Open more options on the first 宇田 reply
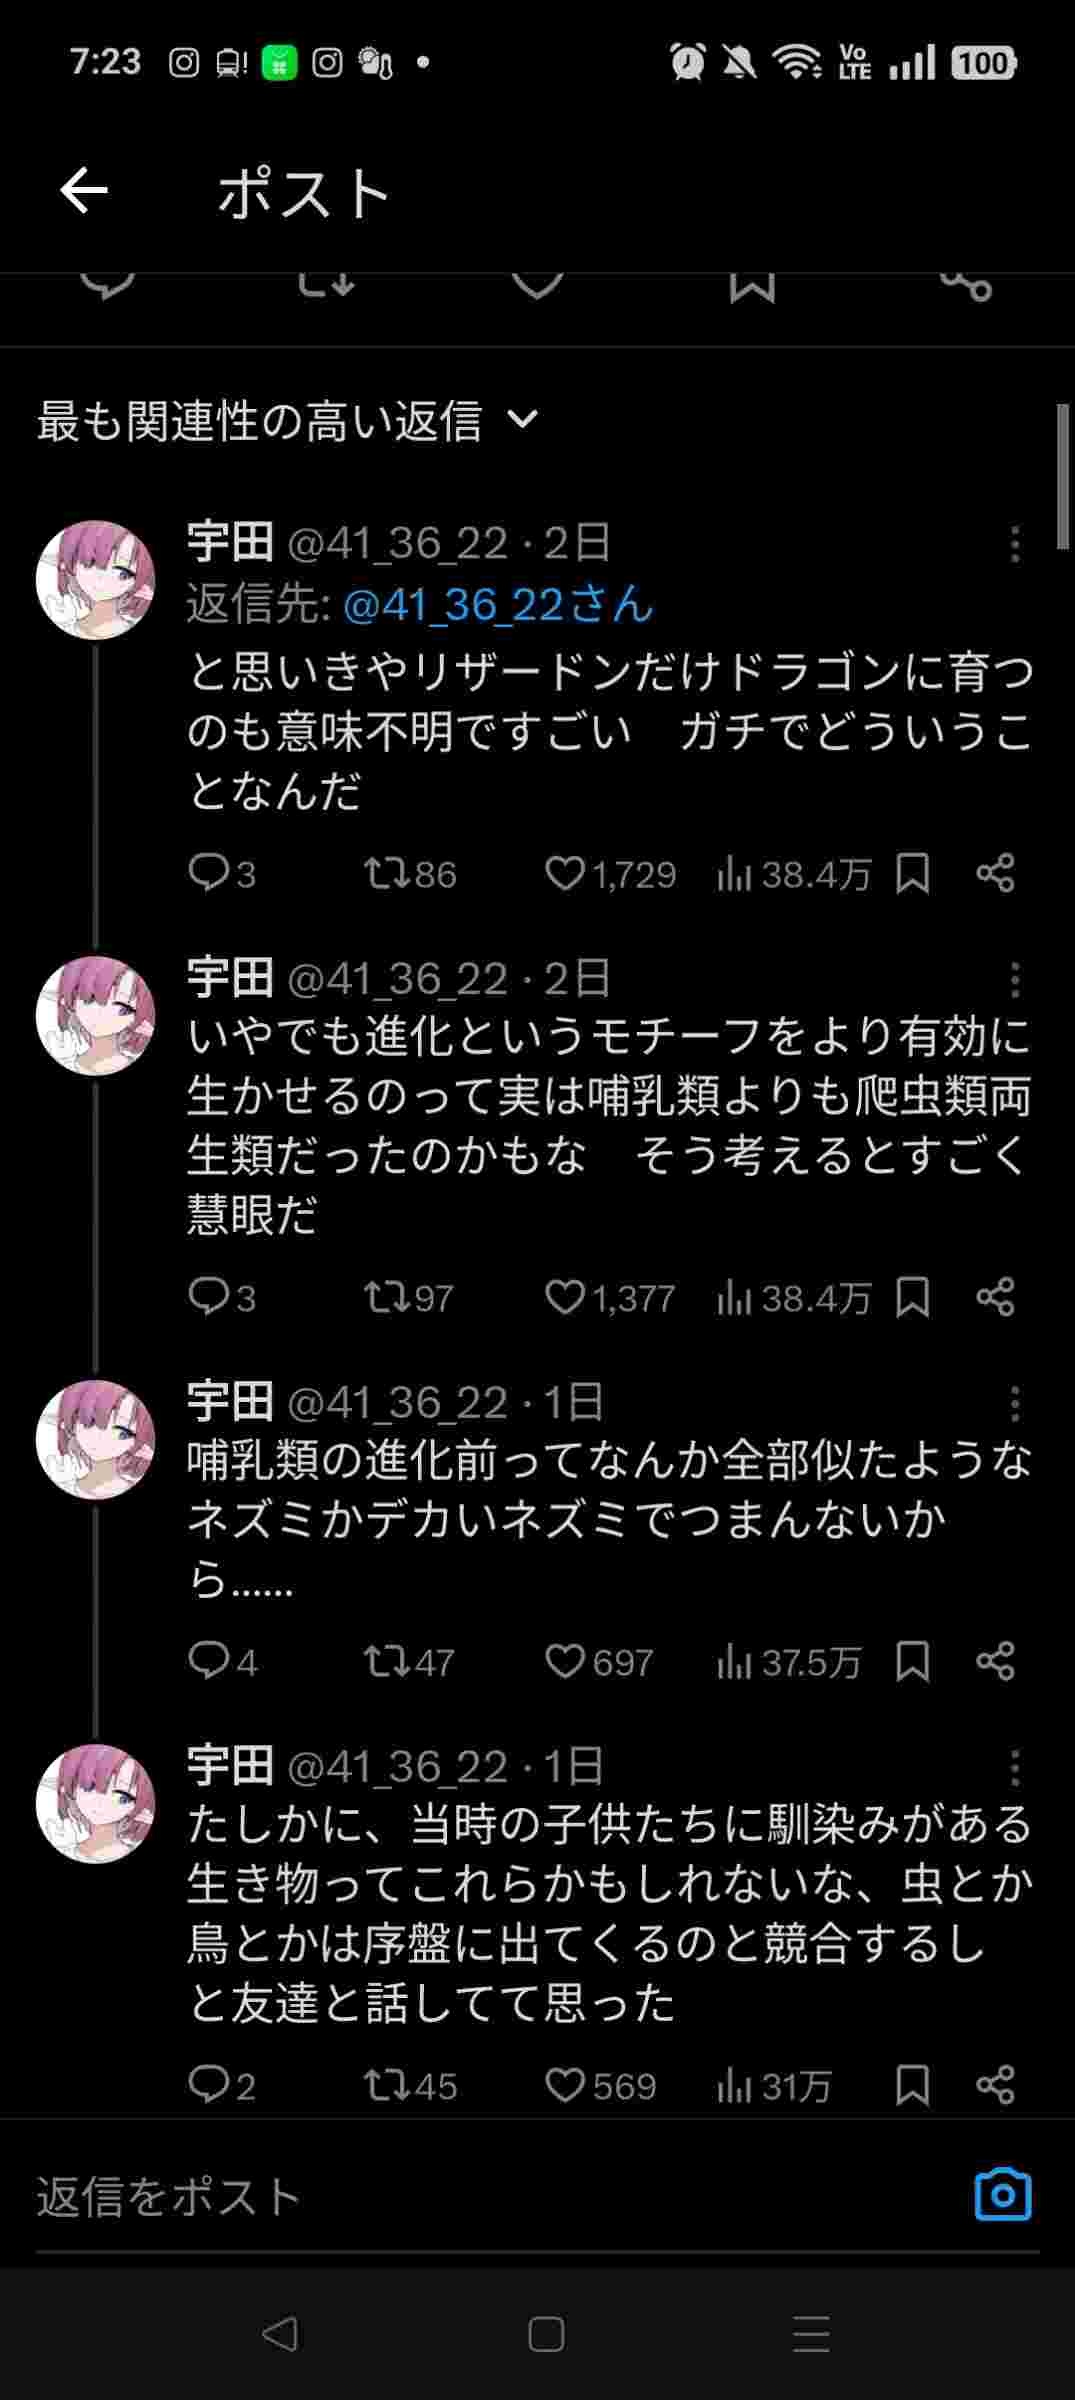1075x2400 pixels. tap(1014, 544)
